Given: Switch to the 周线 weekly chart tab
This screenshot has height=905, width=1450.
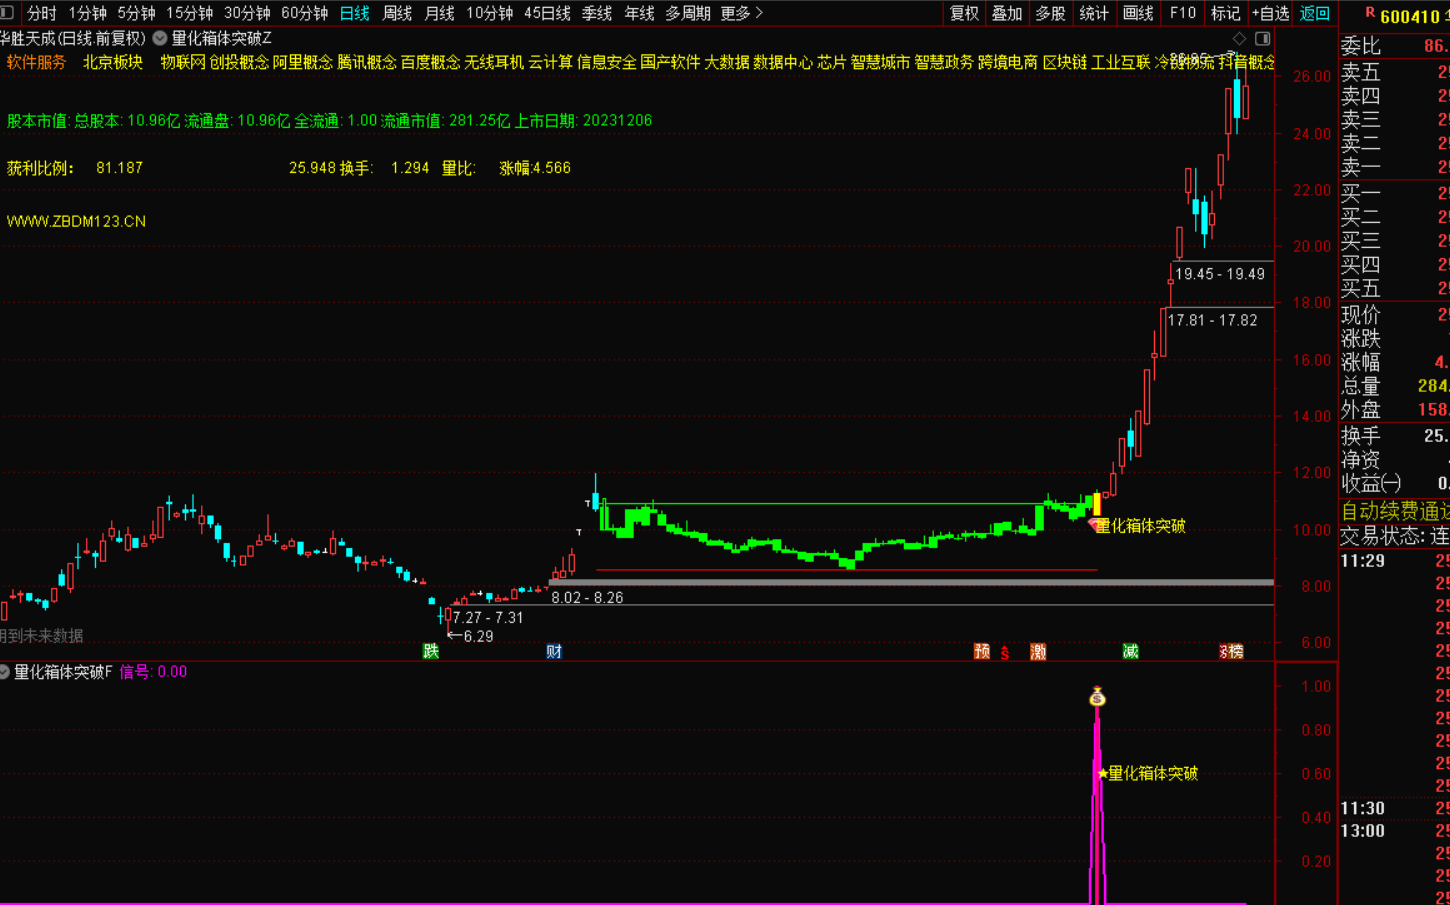Looking at the screenshot, I should pyautogui.click(x=397, y=13).
